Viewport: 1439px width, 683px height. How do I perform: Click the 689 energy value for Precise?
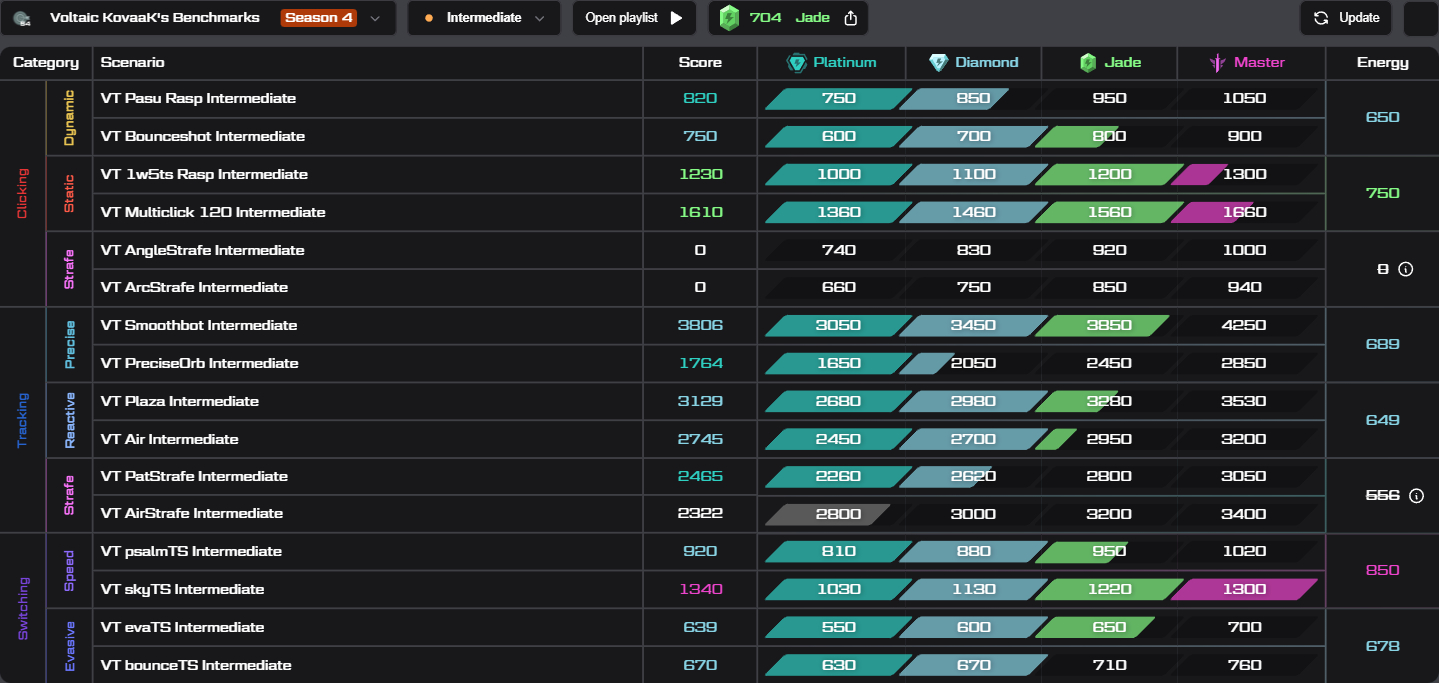coord(1383,345)
